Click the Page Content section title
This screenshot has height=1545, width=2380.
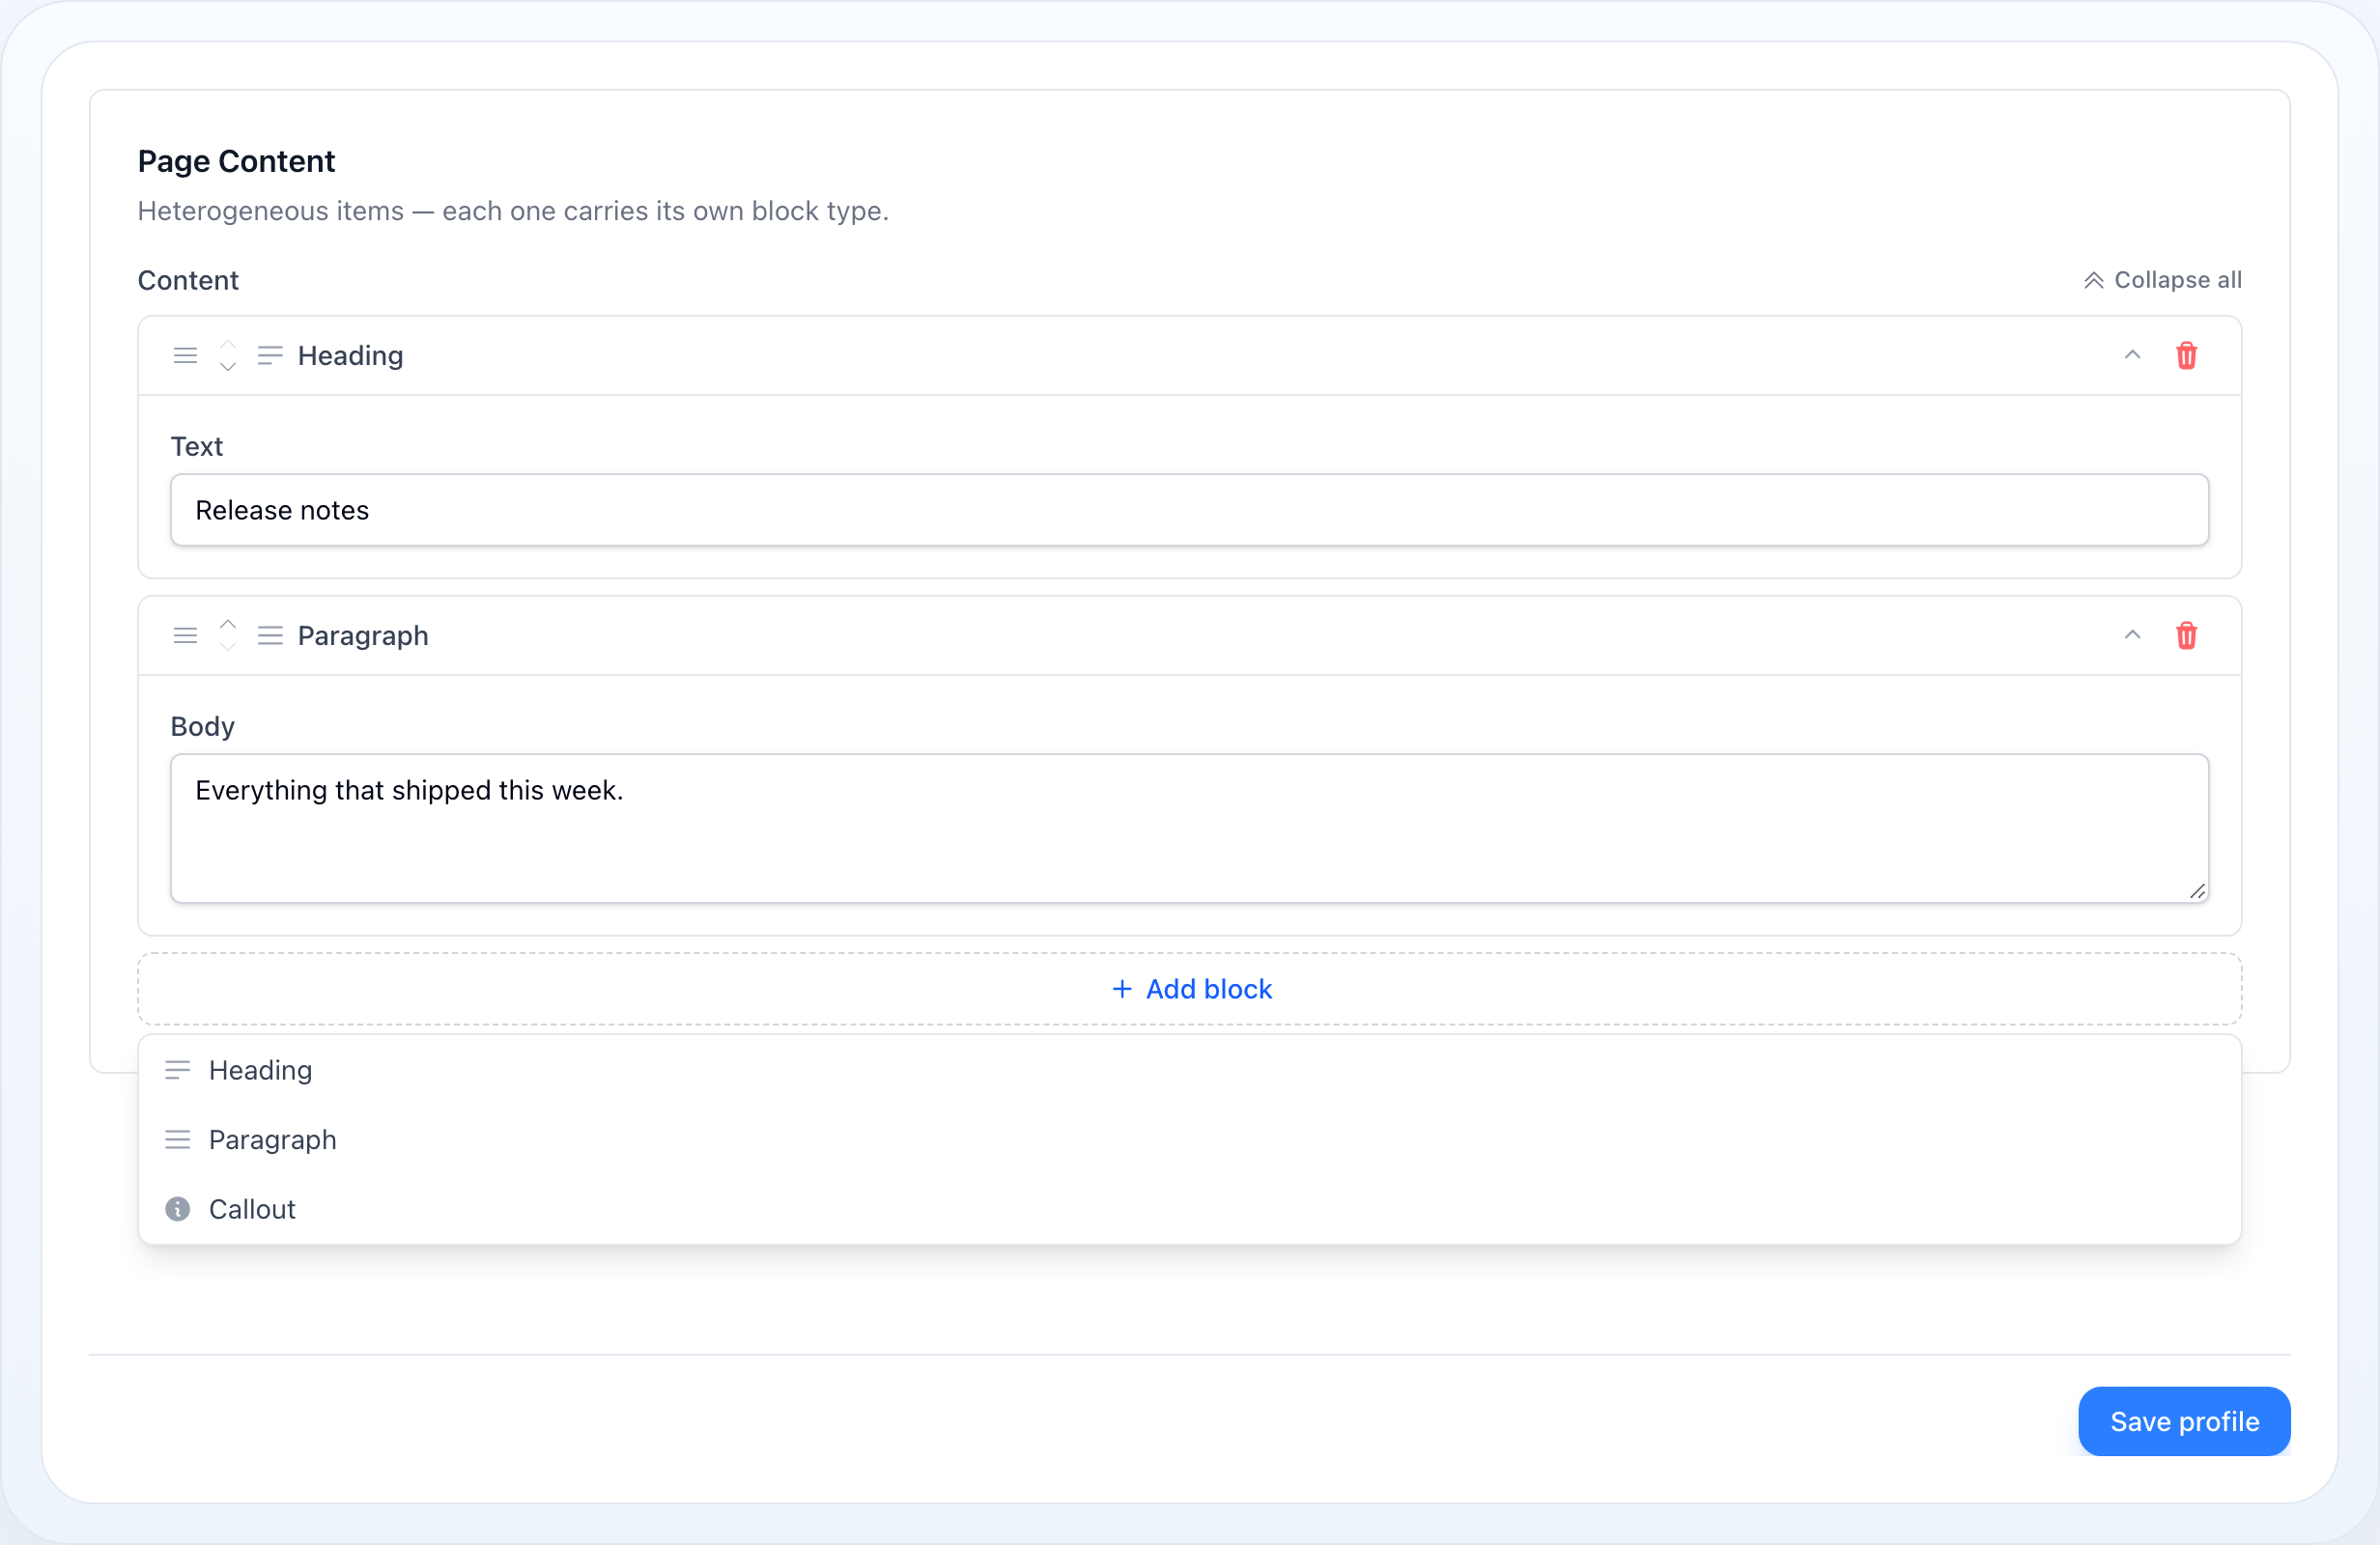[x=236, y=161]
